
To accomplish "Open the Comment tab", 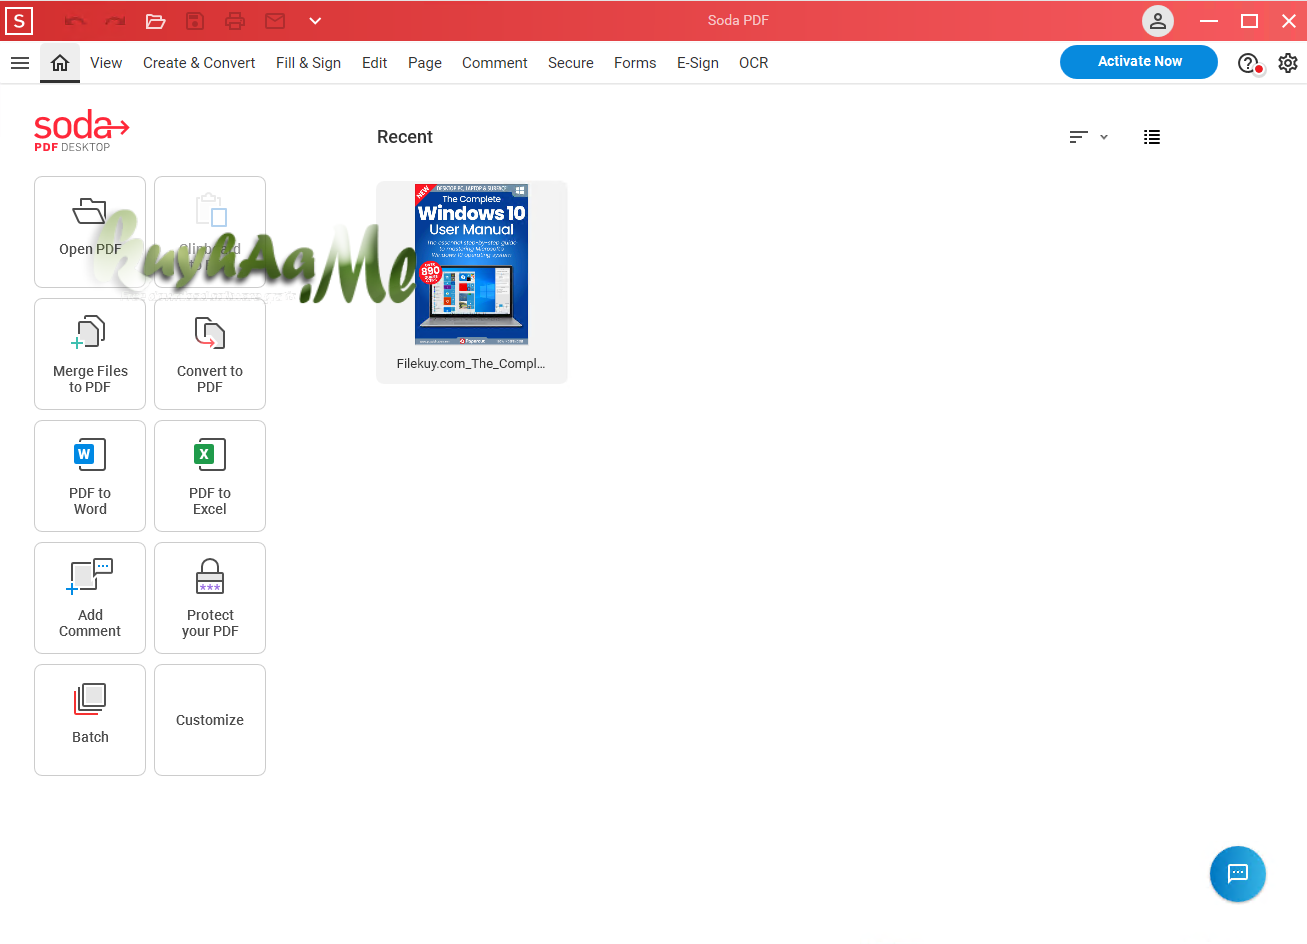I will click(x=495, y=63).
